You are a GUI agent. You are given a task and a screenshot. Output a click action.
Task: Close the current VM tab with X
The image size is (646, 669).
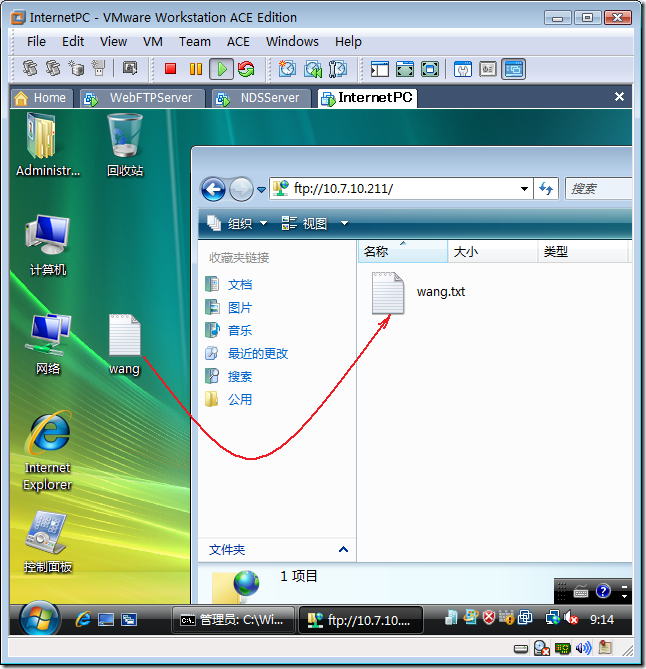click(619, 97)
